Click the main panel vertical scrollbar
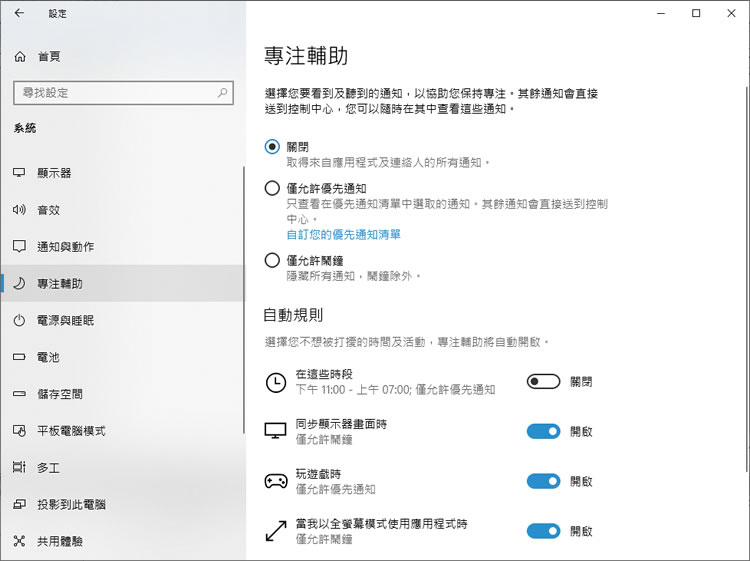 point(747,279)
